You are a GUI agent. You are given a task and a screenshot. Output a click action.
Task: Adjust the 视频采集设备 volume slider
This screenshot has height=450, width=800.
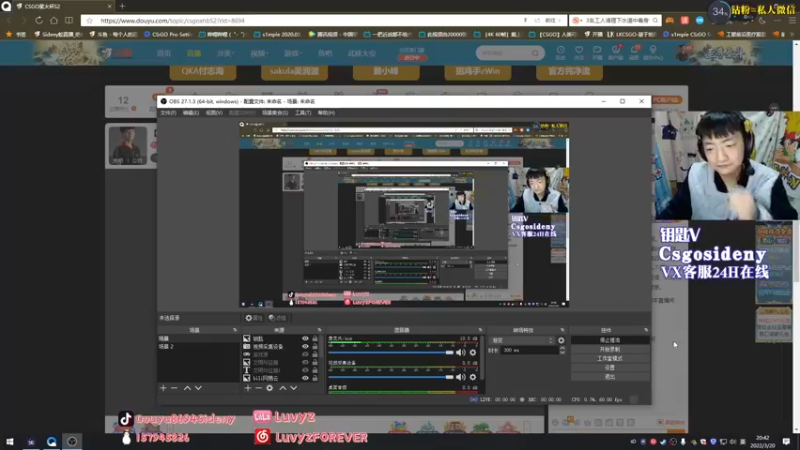[x=391, y=377]
